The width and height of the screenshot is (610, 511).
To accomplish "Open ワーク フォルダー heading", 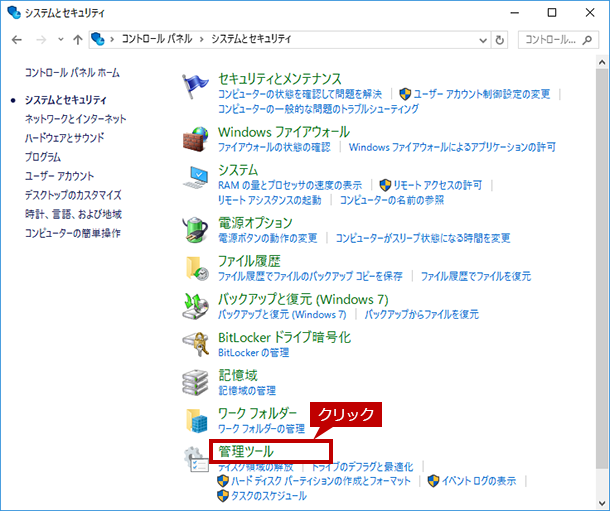I will click(258, 413).
